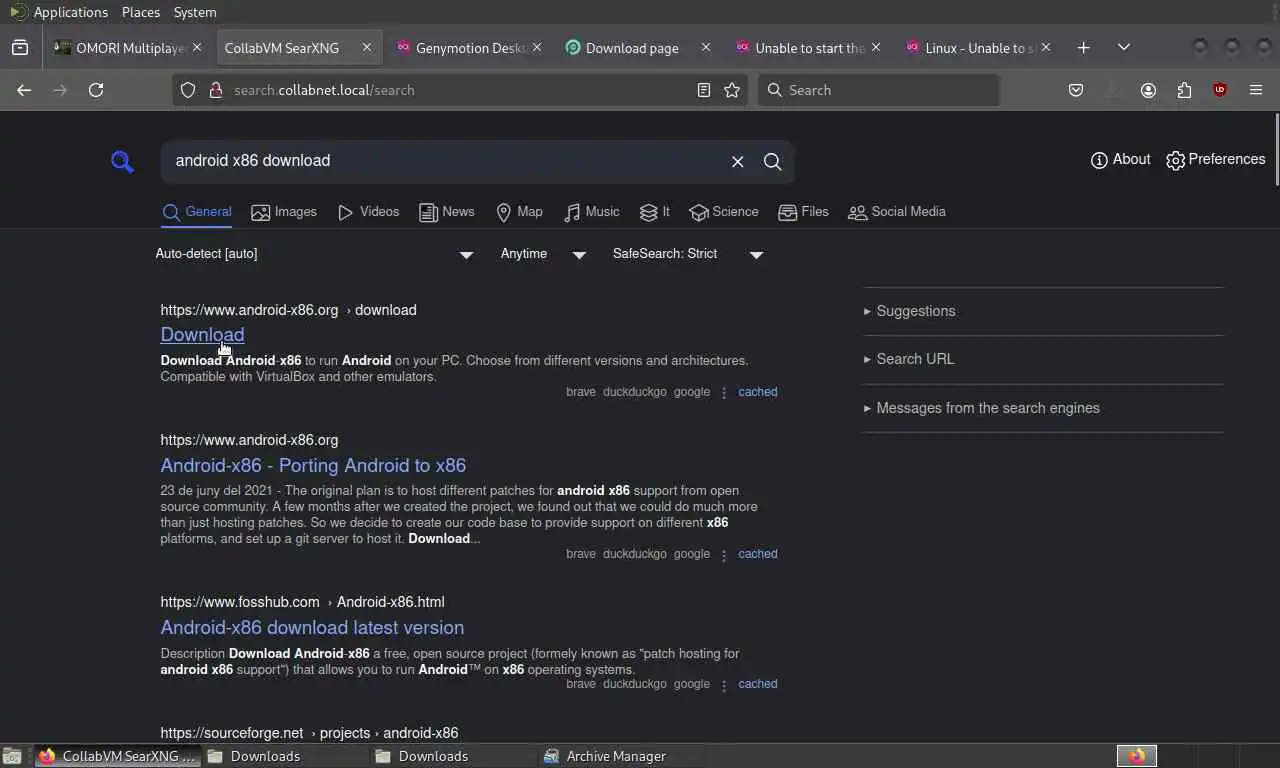
Task: Click the Pocket save icon
Action: click(1076, 90)
